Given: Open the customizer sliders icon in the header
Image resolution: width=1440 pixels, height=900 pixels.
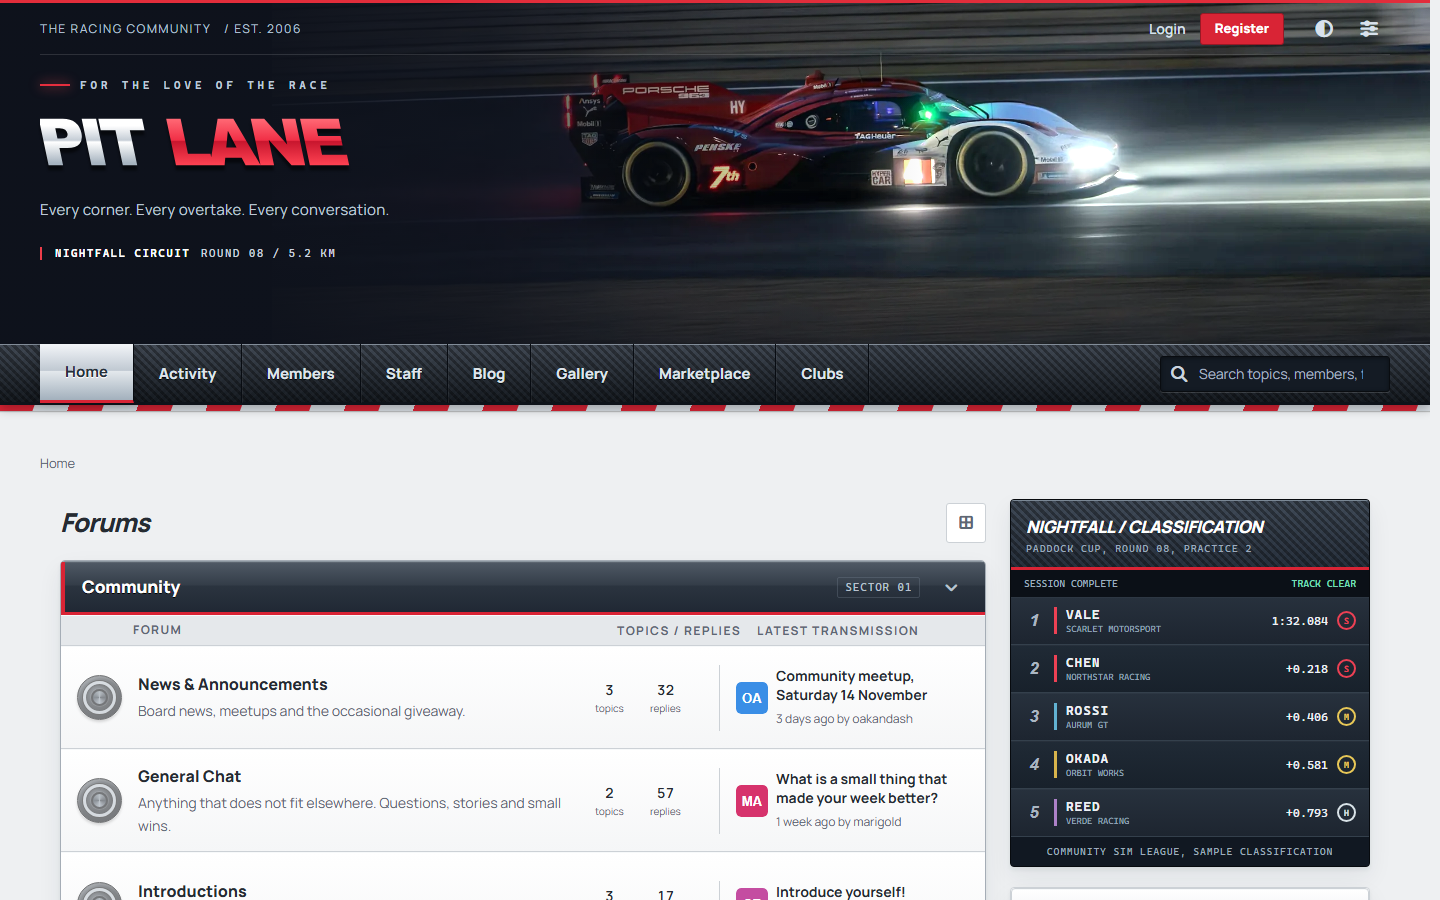Looking at the screenshot, I should (x=1369, y=29).
